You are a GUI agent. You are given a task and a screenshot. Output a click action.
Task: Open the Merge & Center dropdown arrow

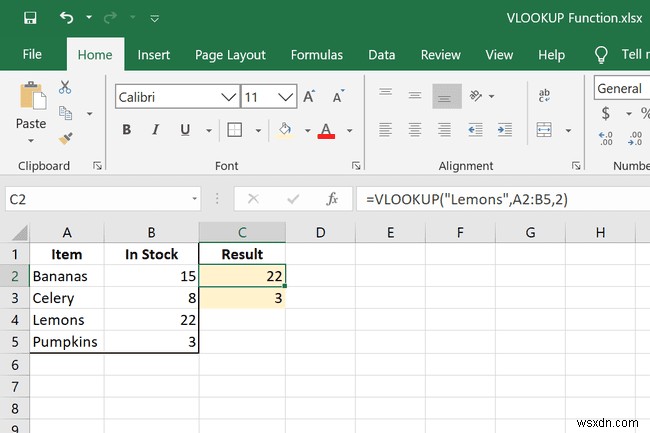568,131
